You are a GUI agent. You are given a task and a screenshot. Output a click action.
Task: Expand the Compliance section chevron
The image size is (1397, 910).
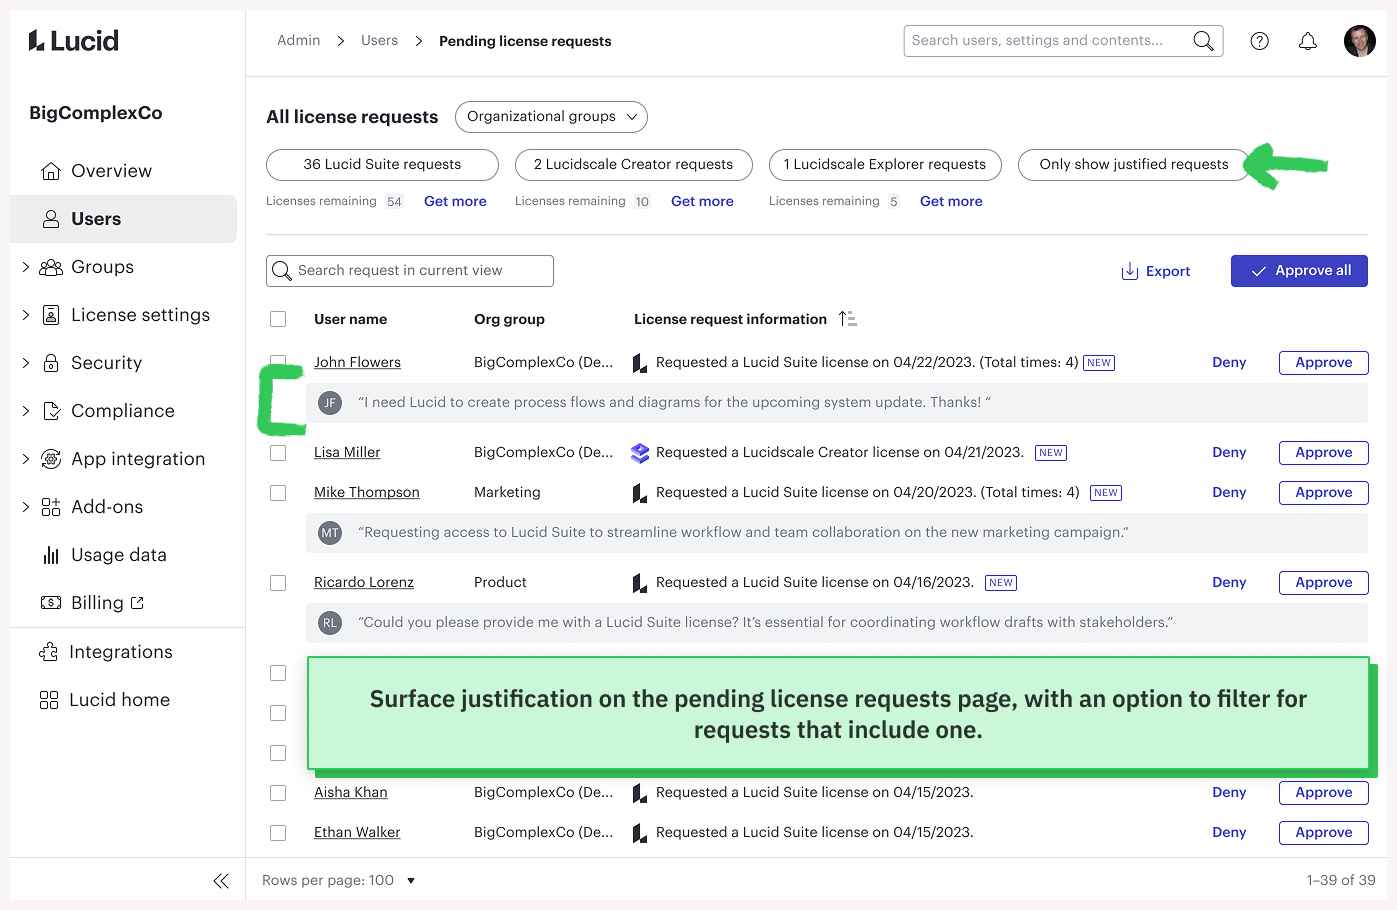(x=26, y=411)
